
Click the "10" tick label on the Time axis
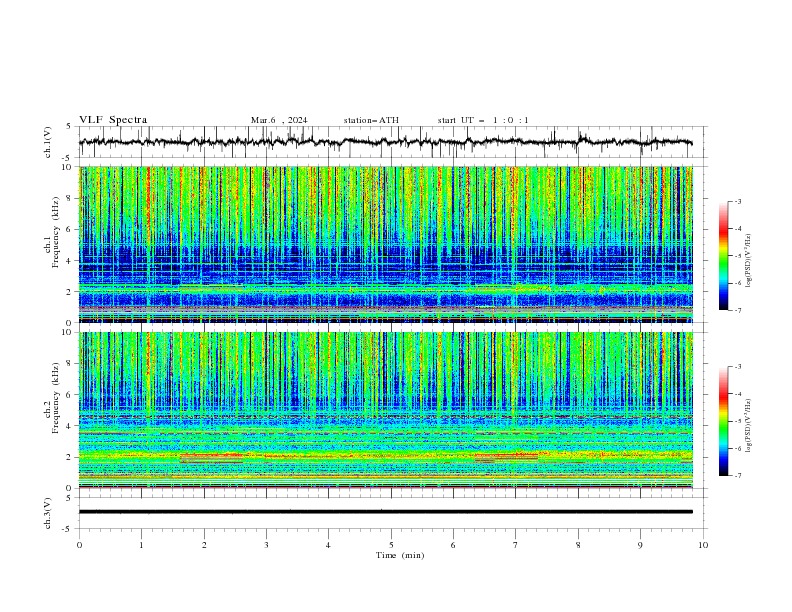click(x=703, y=545)
